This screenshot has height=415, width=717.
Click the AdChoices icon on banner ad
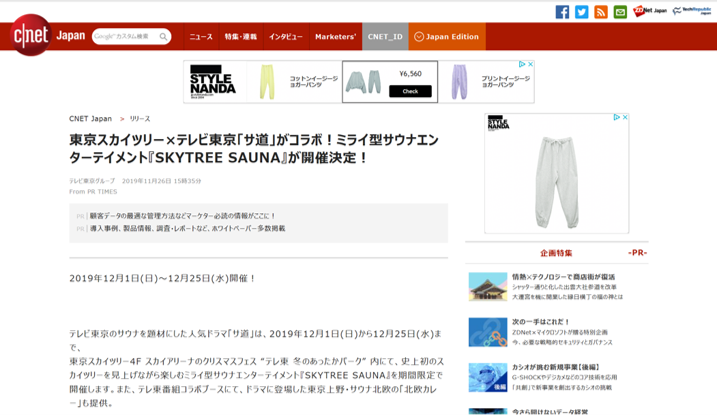pyautogui.click(x=522, y=64)
